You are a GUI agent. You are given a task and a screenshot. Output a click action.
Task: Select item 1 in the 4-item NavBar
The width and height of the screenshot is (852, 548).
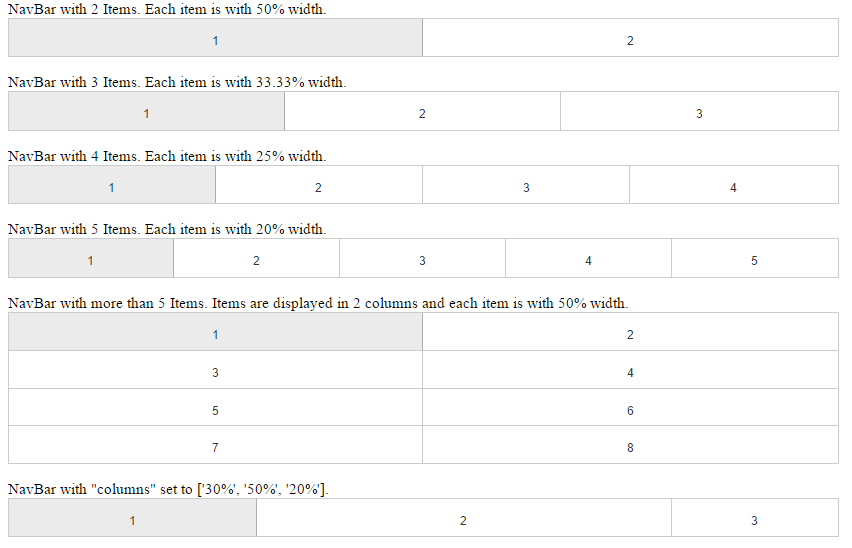(111, 186)
